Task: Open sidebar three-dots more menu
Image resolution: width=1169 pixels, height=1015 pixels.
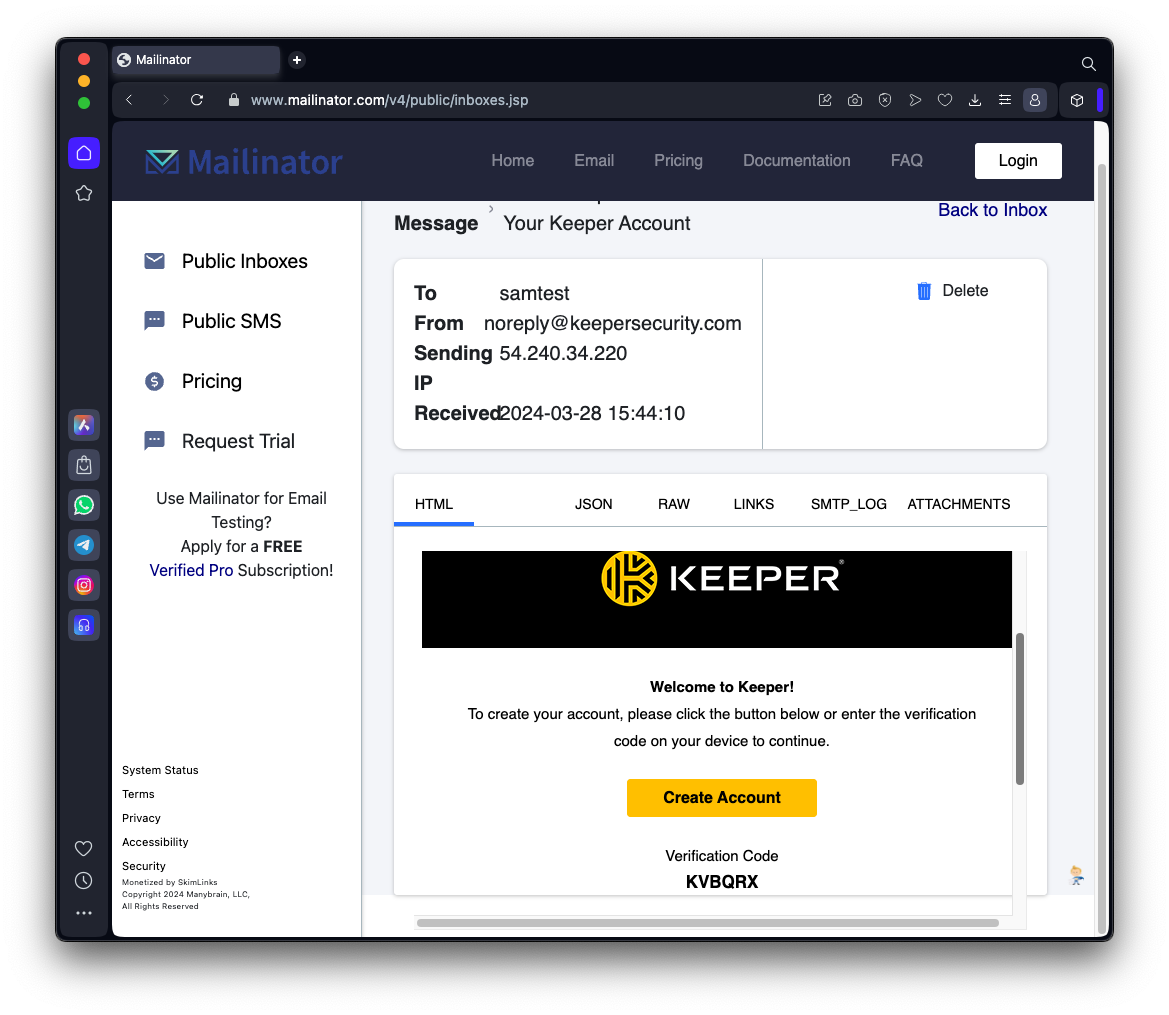Action: coord(84,913)
